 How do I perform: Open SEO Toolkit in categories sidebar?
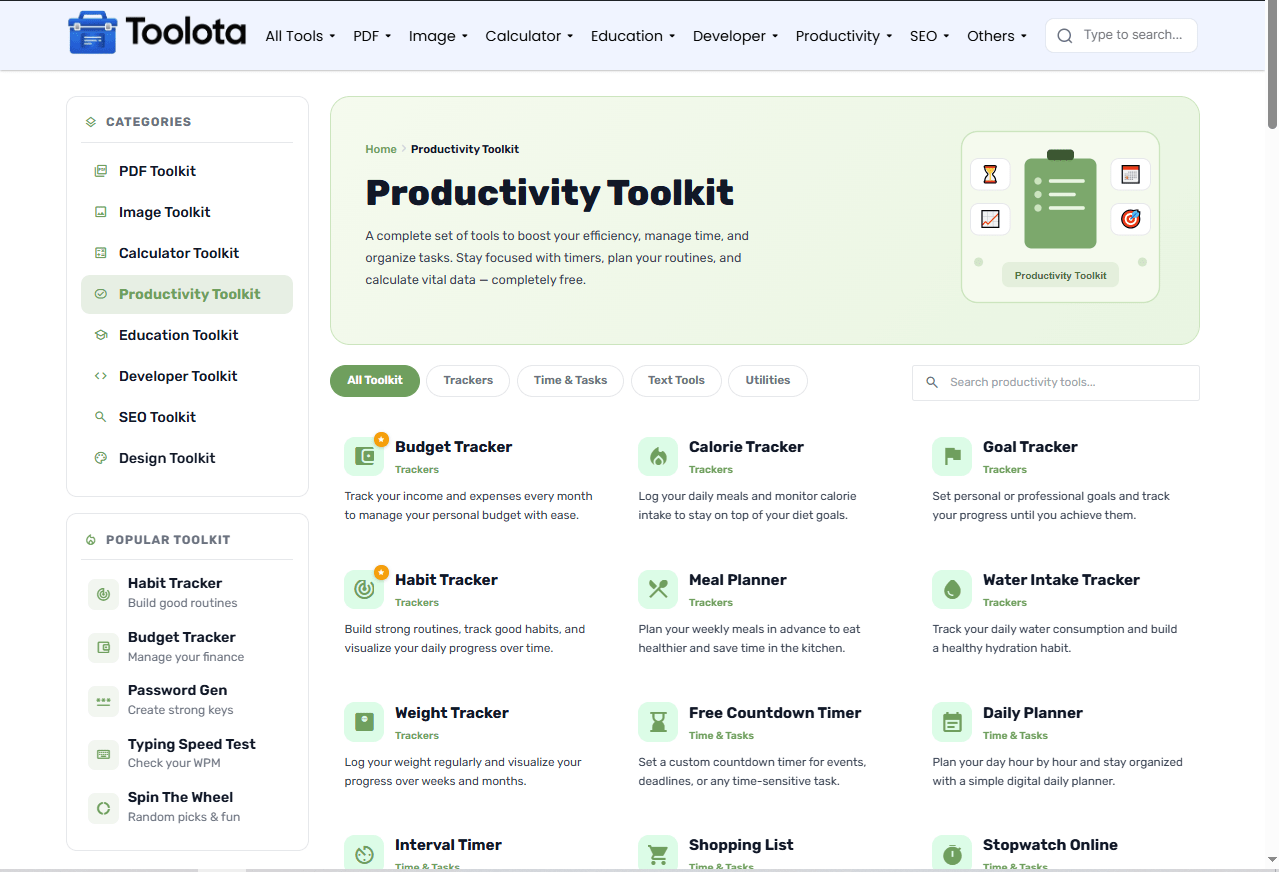point(187,417)
